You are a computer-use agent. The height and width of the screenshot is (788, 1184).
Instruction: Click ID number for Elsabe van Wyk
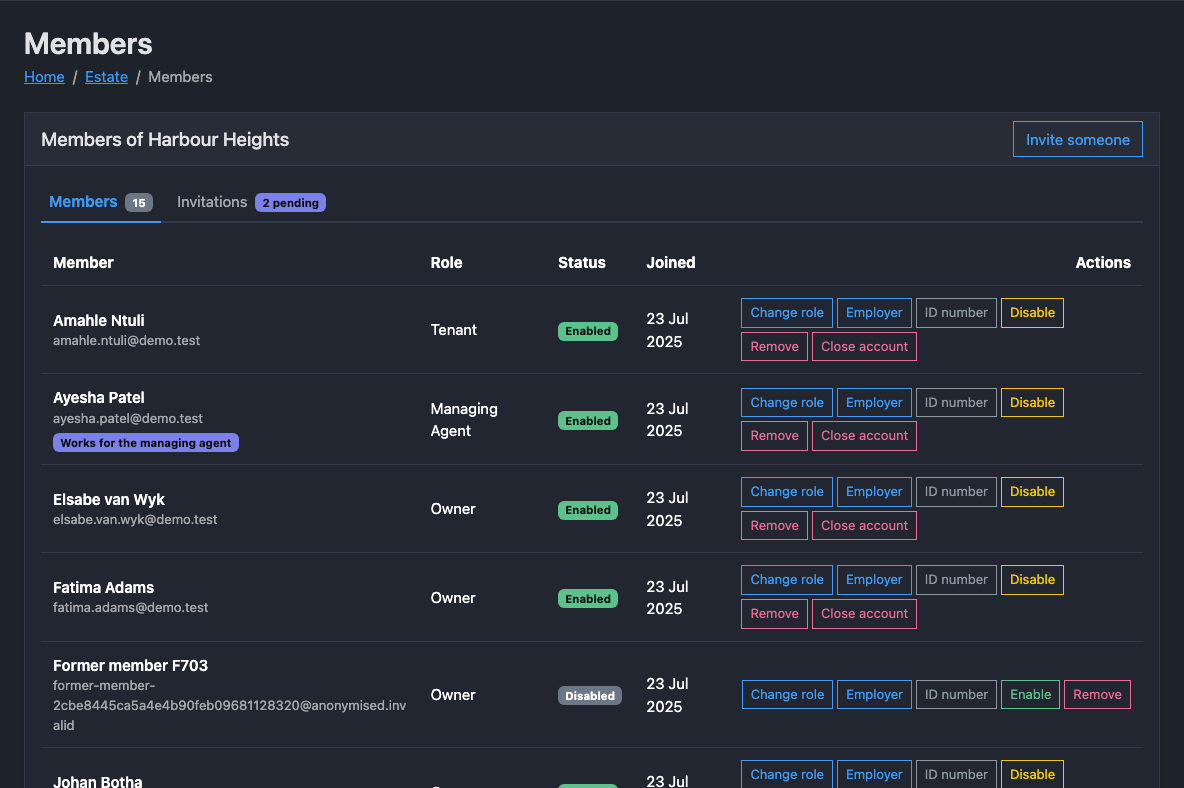pos(956,492)
